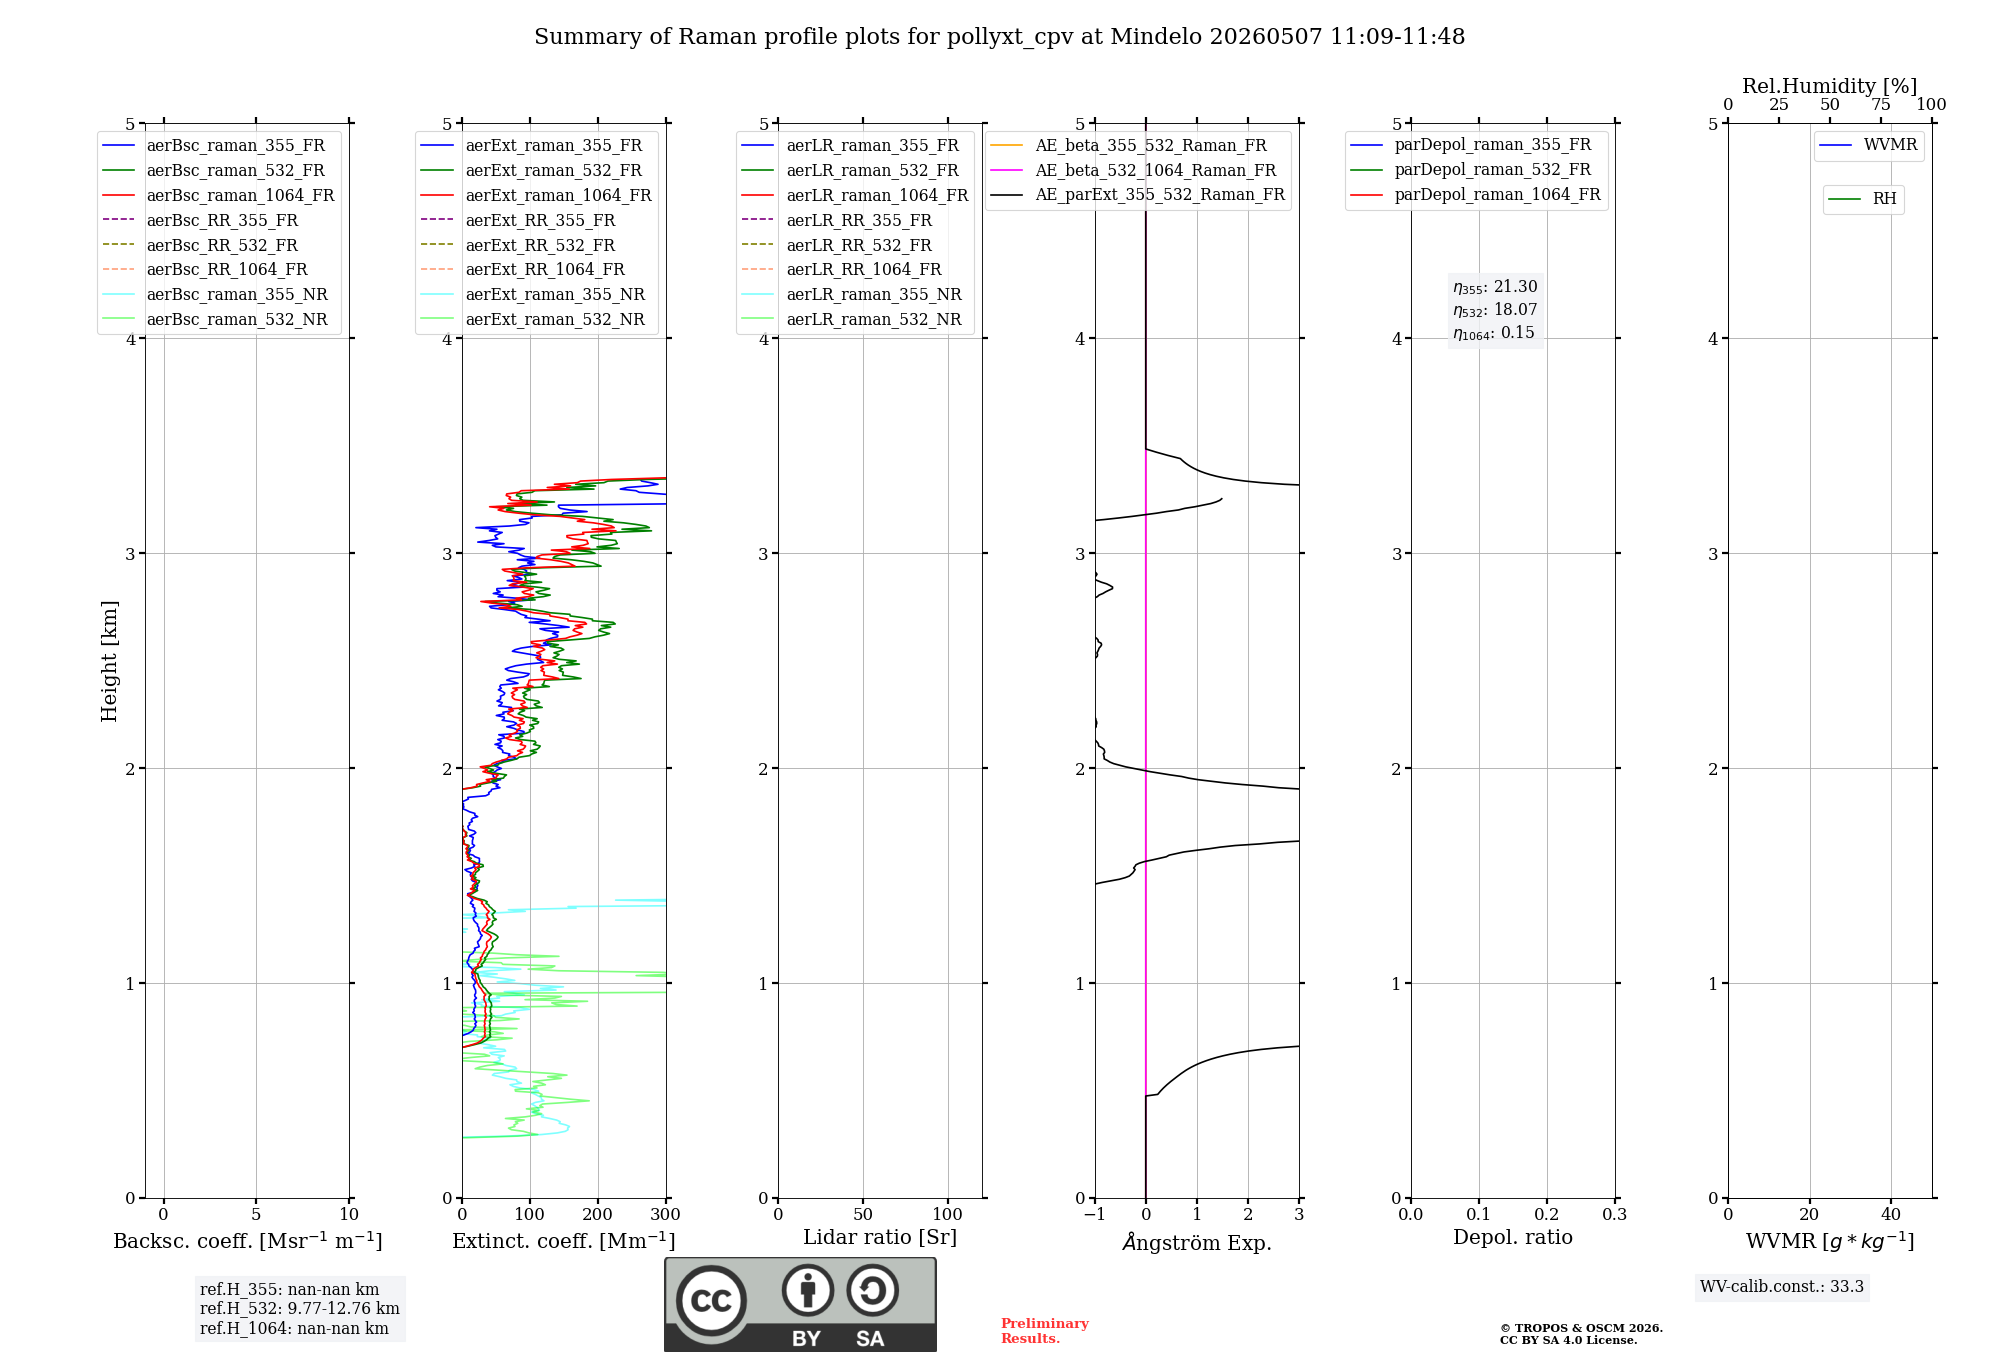Image resolution: width=2000 pixels, height=1360 pixels.
Task: Click the '© TROPOS & OSCM 2026.' copyright text
Action: click(x=1581, y=1328)
